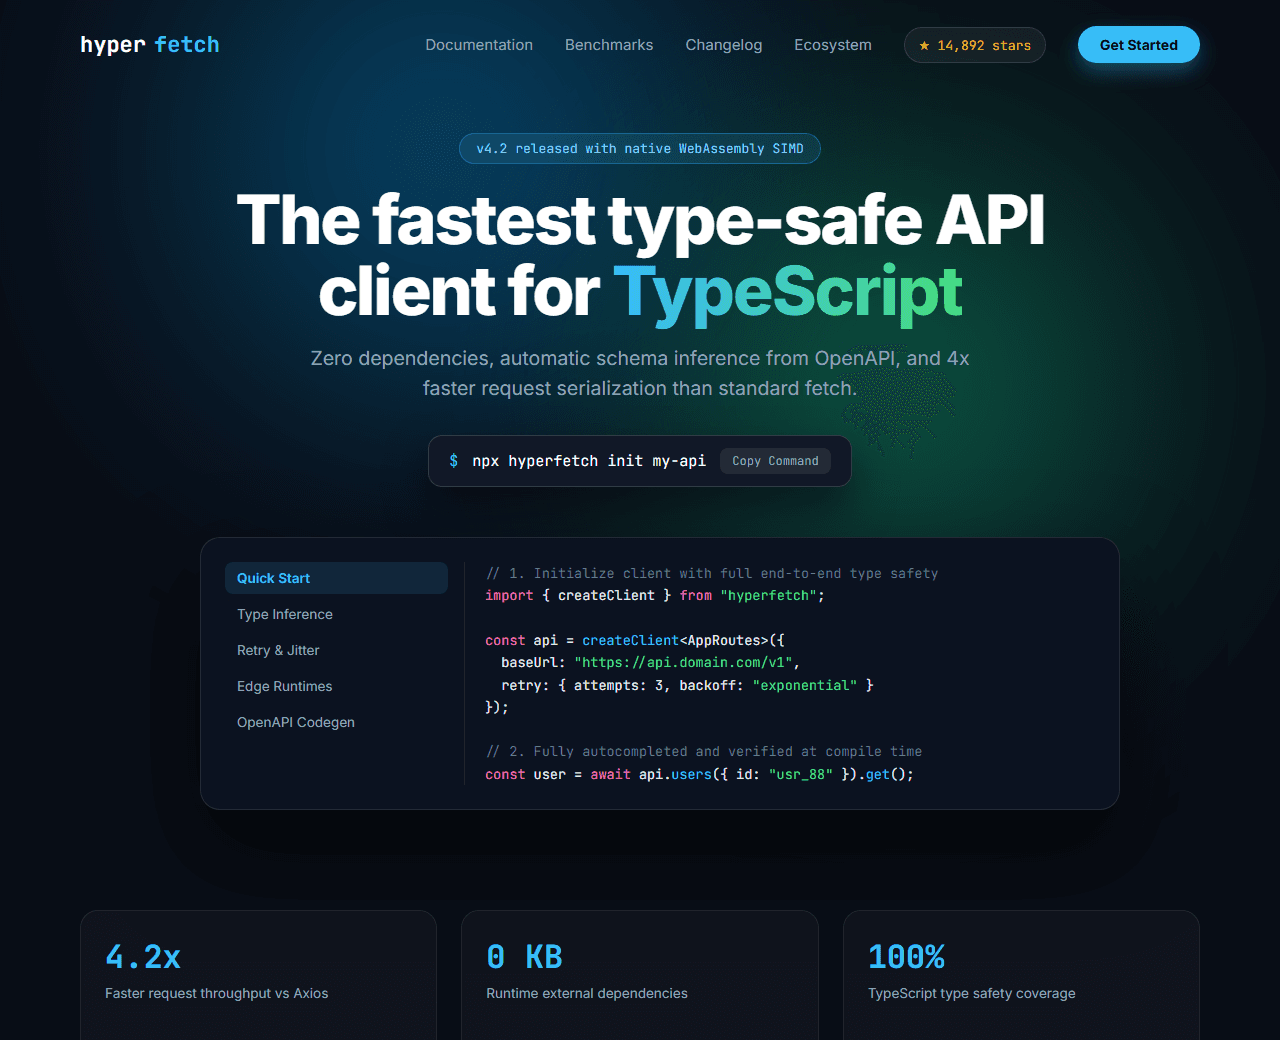Click the 'Faster request throughput vs Axios' label

tap(217, 993)
